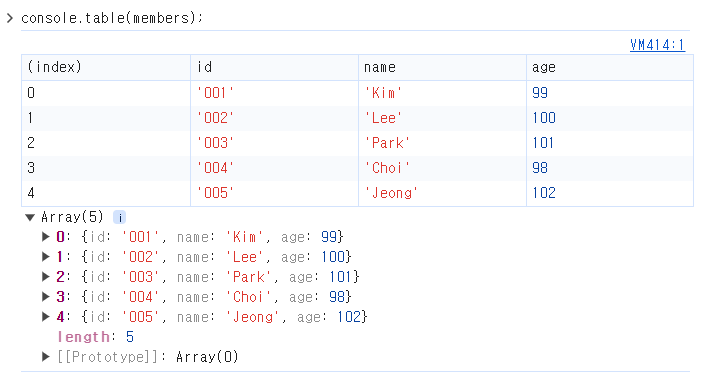Select the '002' id cell

coord(274,118)
